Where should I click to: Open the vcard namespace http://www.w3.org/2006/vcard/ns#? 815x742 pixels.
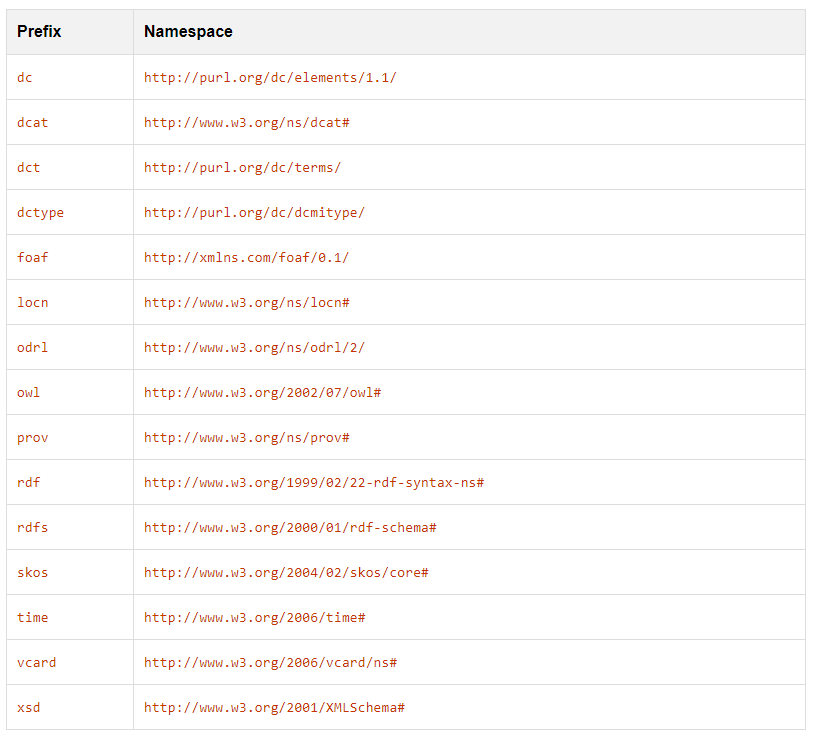(x=271, y=662)
